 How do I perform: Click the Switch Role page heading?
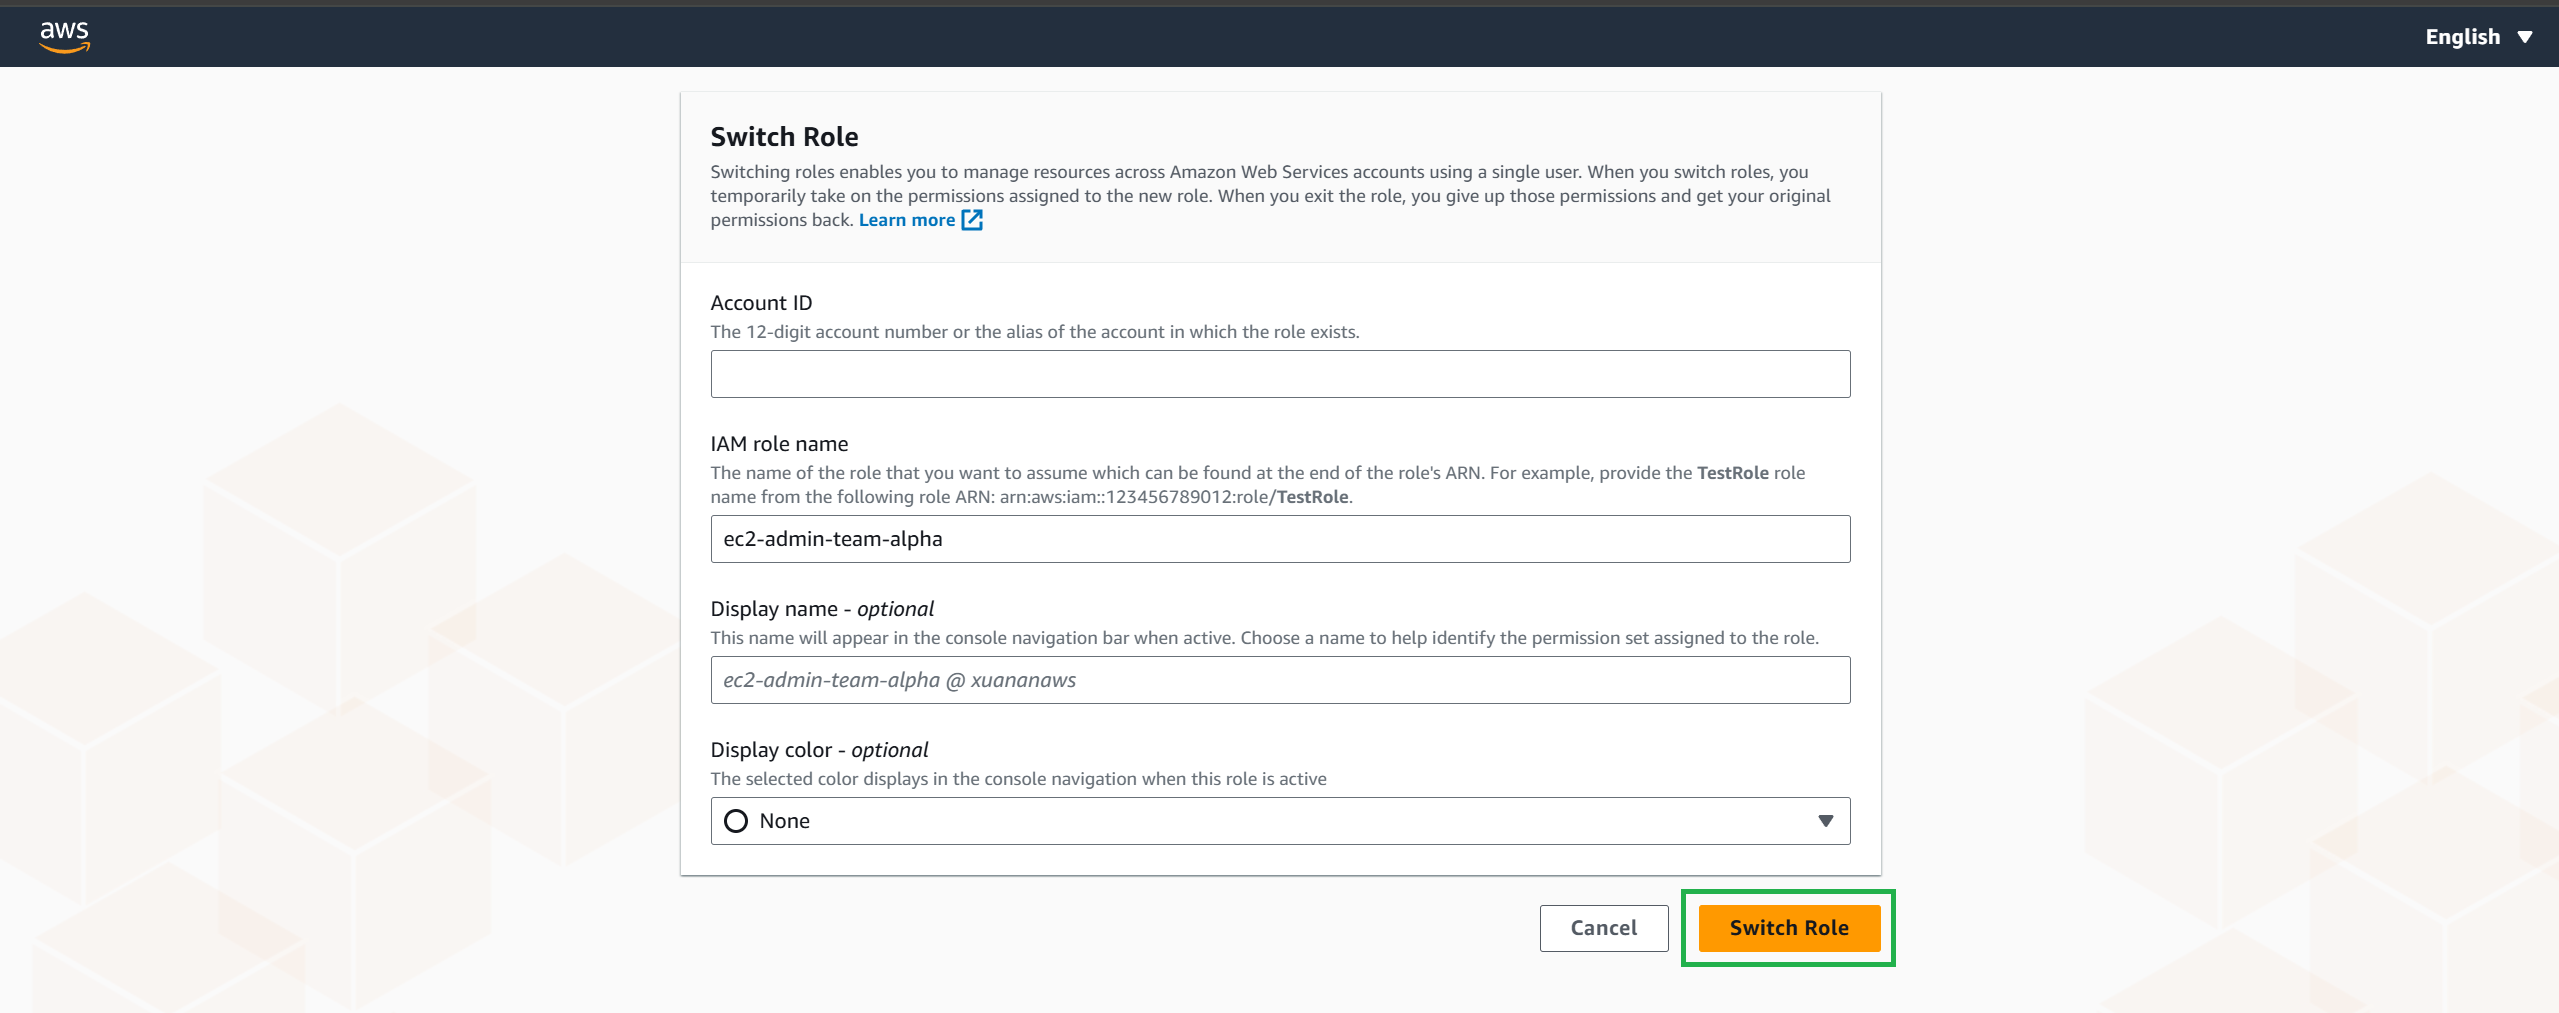point(784,137)
